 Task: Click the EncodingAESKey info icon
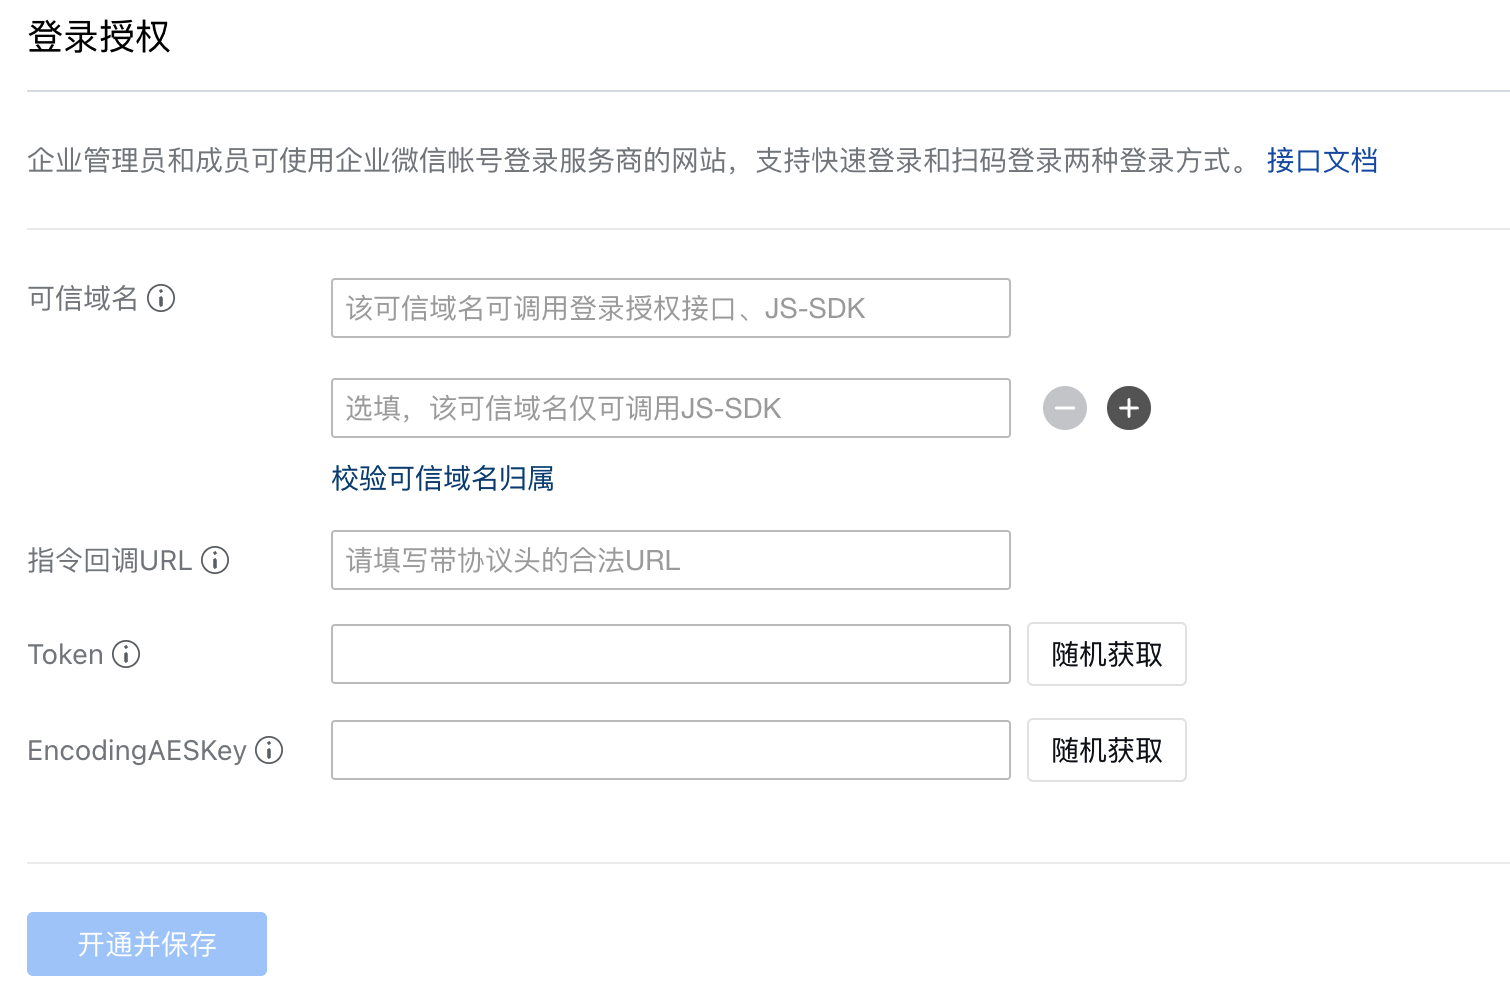269,750
